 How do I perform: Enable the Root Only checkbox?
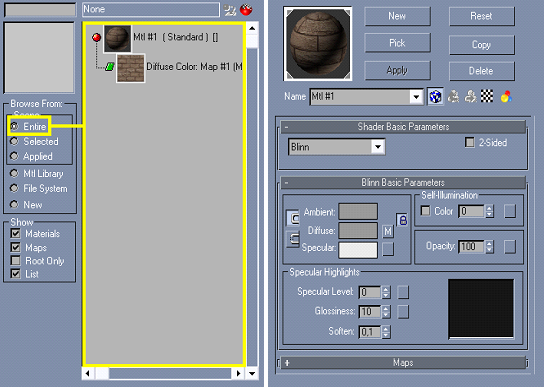coord(16,260)
